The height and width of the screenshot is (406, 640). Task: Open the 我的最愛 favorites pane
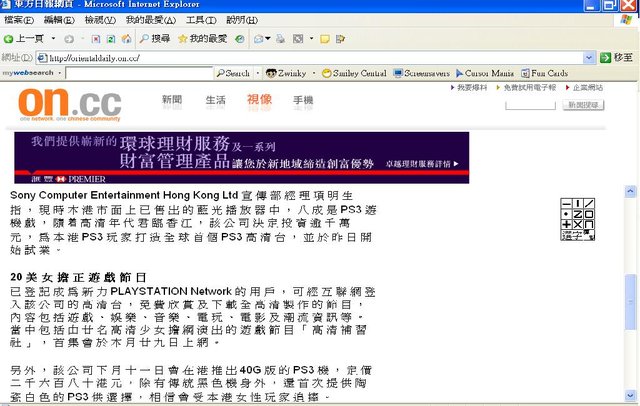[x=203, y=39]
